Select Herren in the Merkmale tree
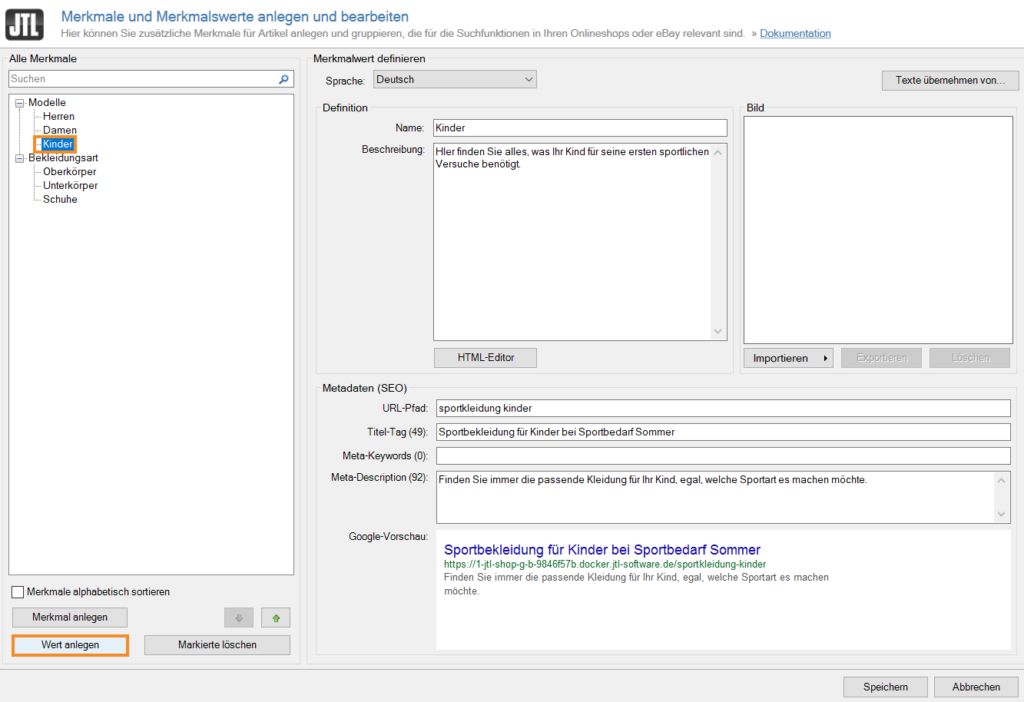The width and height of the screenshot is (1024, 702). click(x=59, y=117)
